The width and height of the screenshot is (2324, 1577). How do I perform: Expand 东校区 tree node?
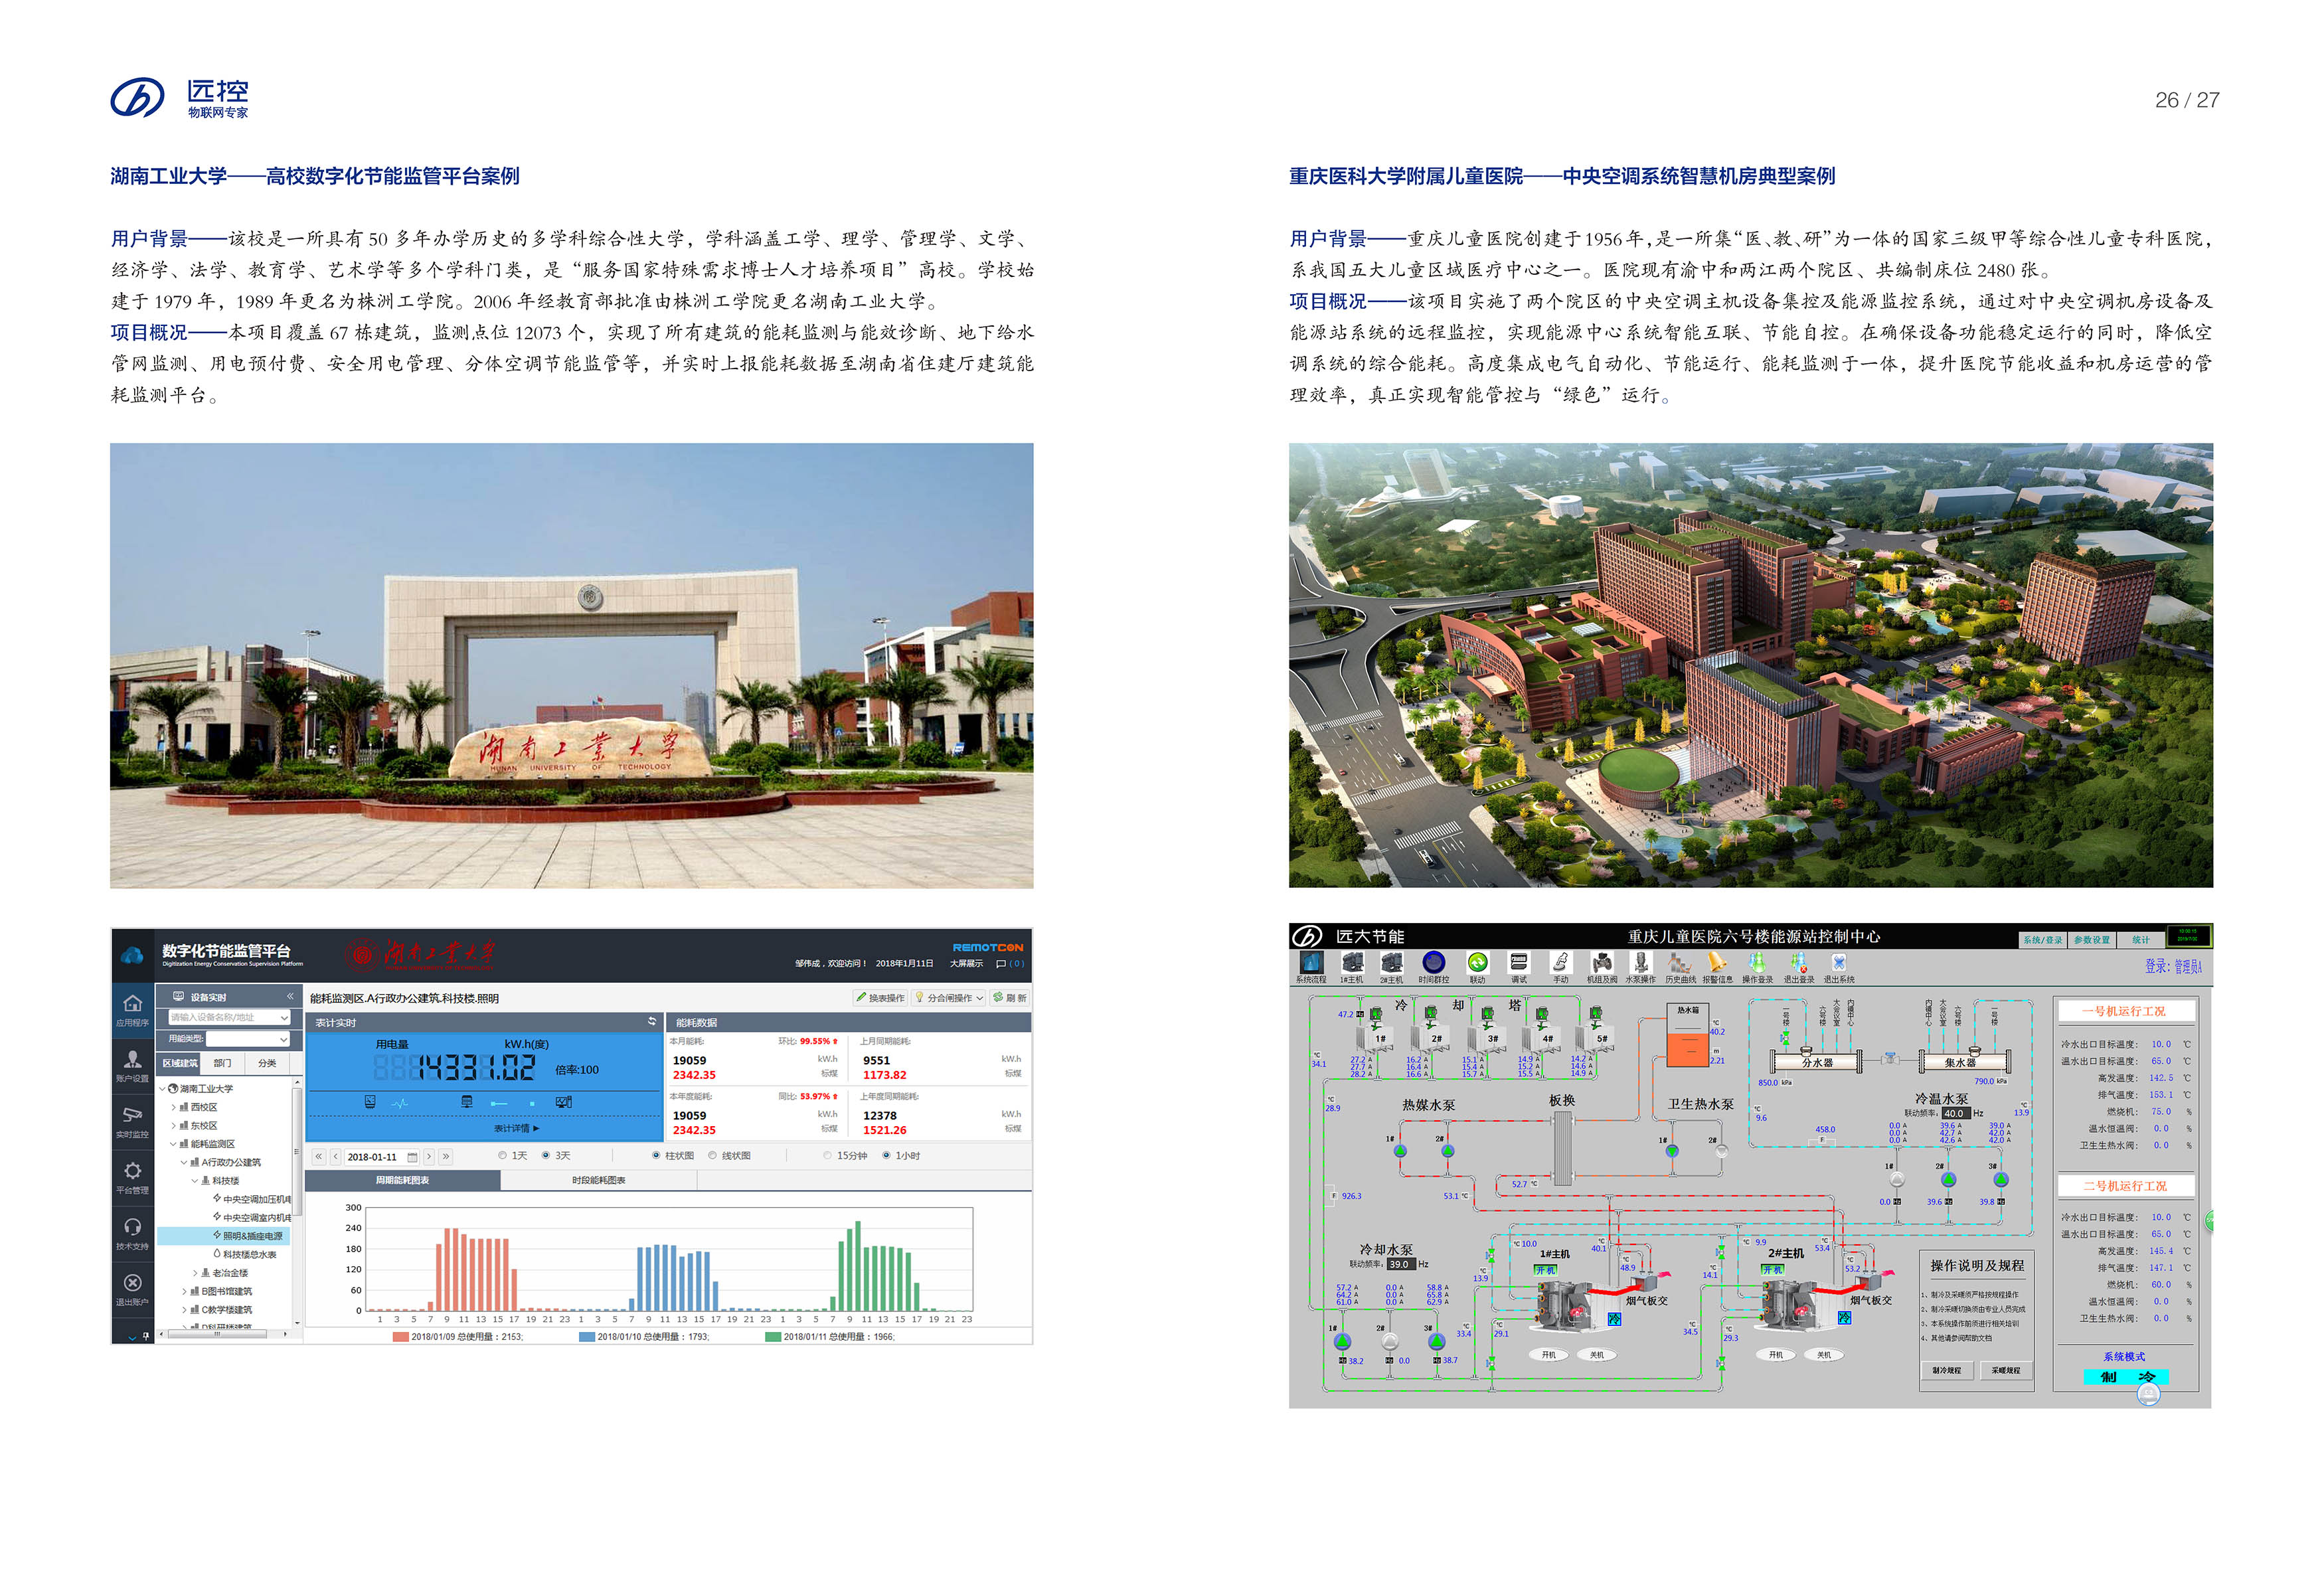pos(173,1125)
